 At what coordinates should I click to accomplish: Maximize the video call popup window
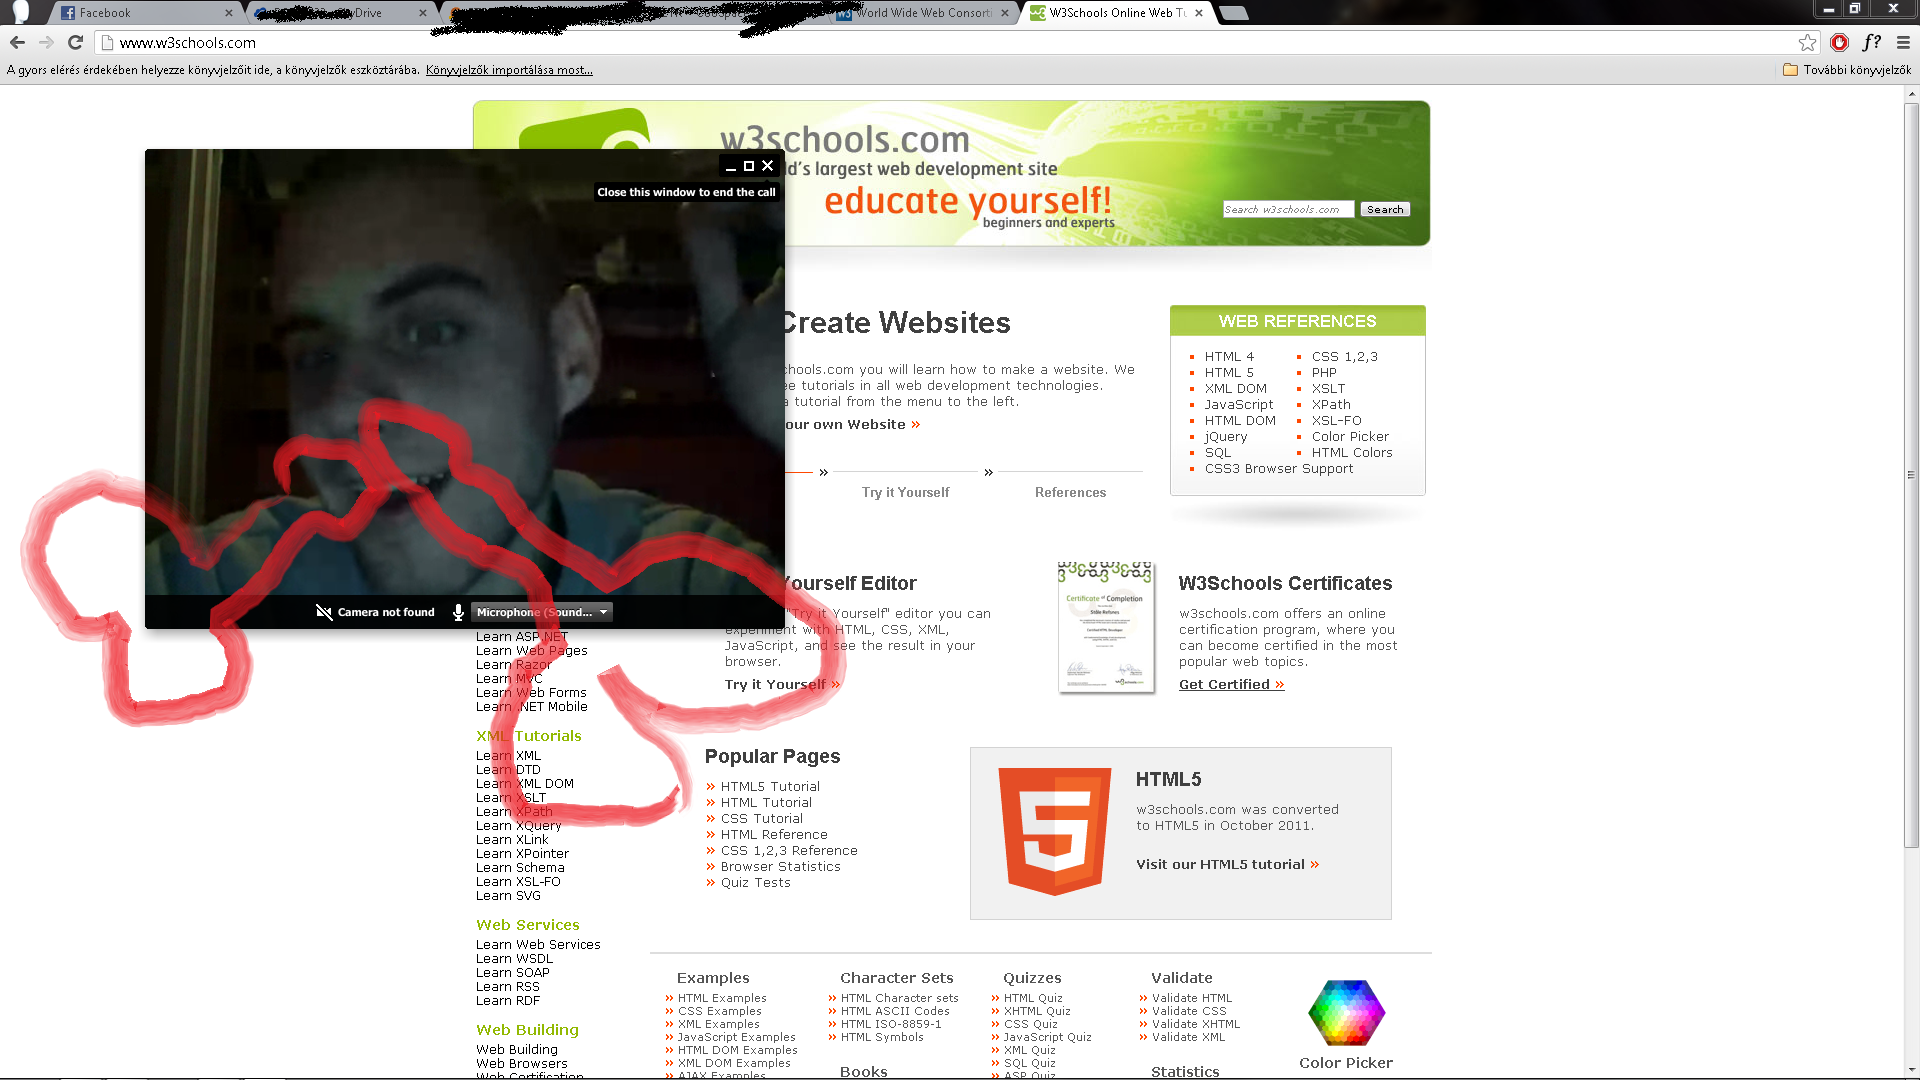click(749, 166)
